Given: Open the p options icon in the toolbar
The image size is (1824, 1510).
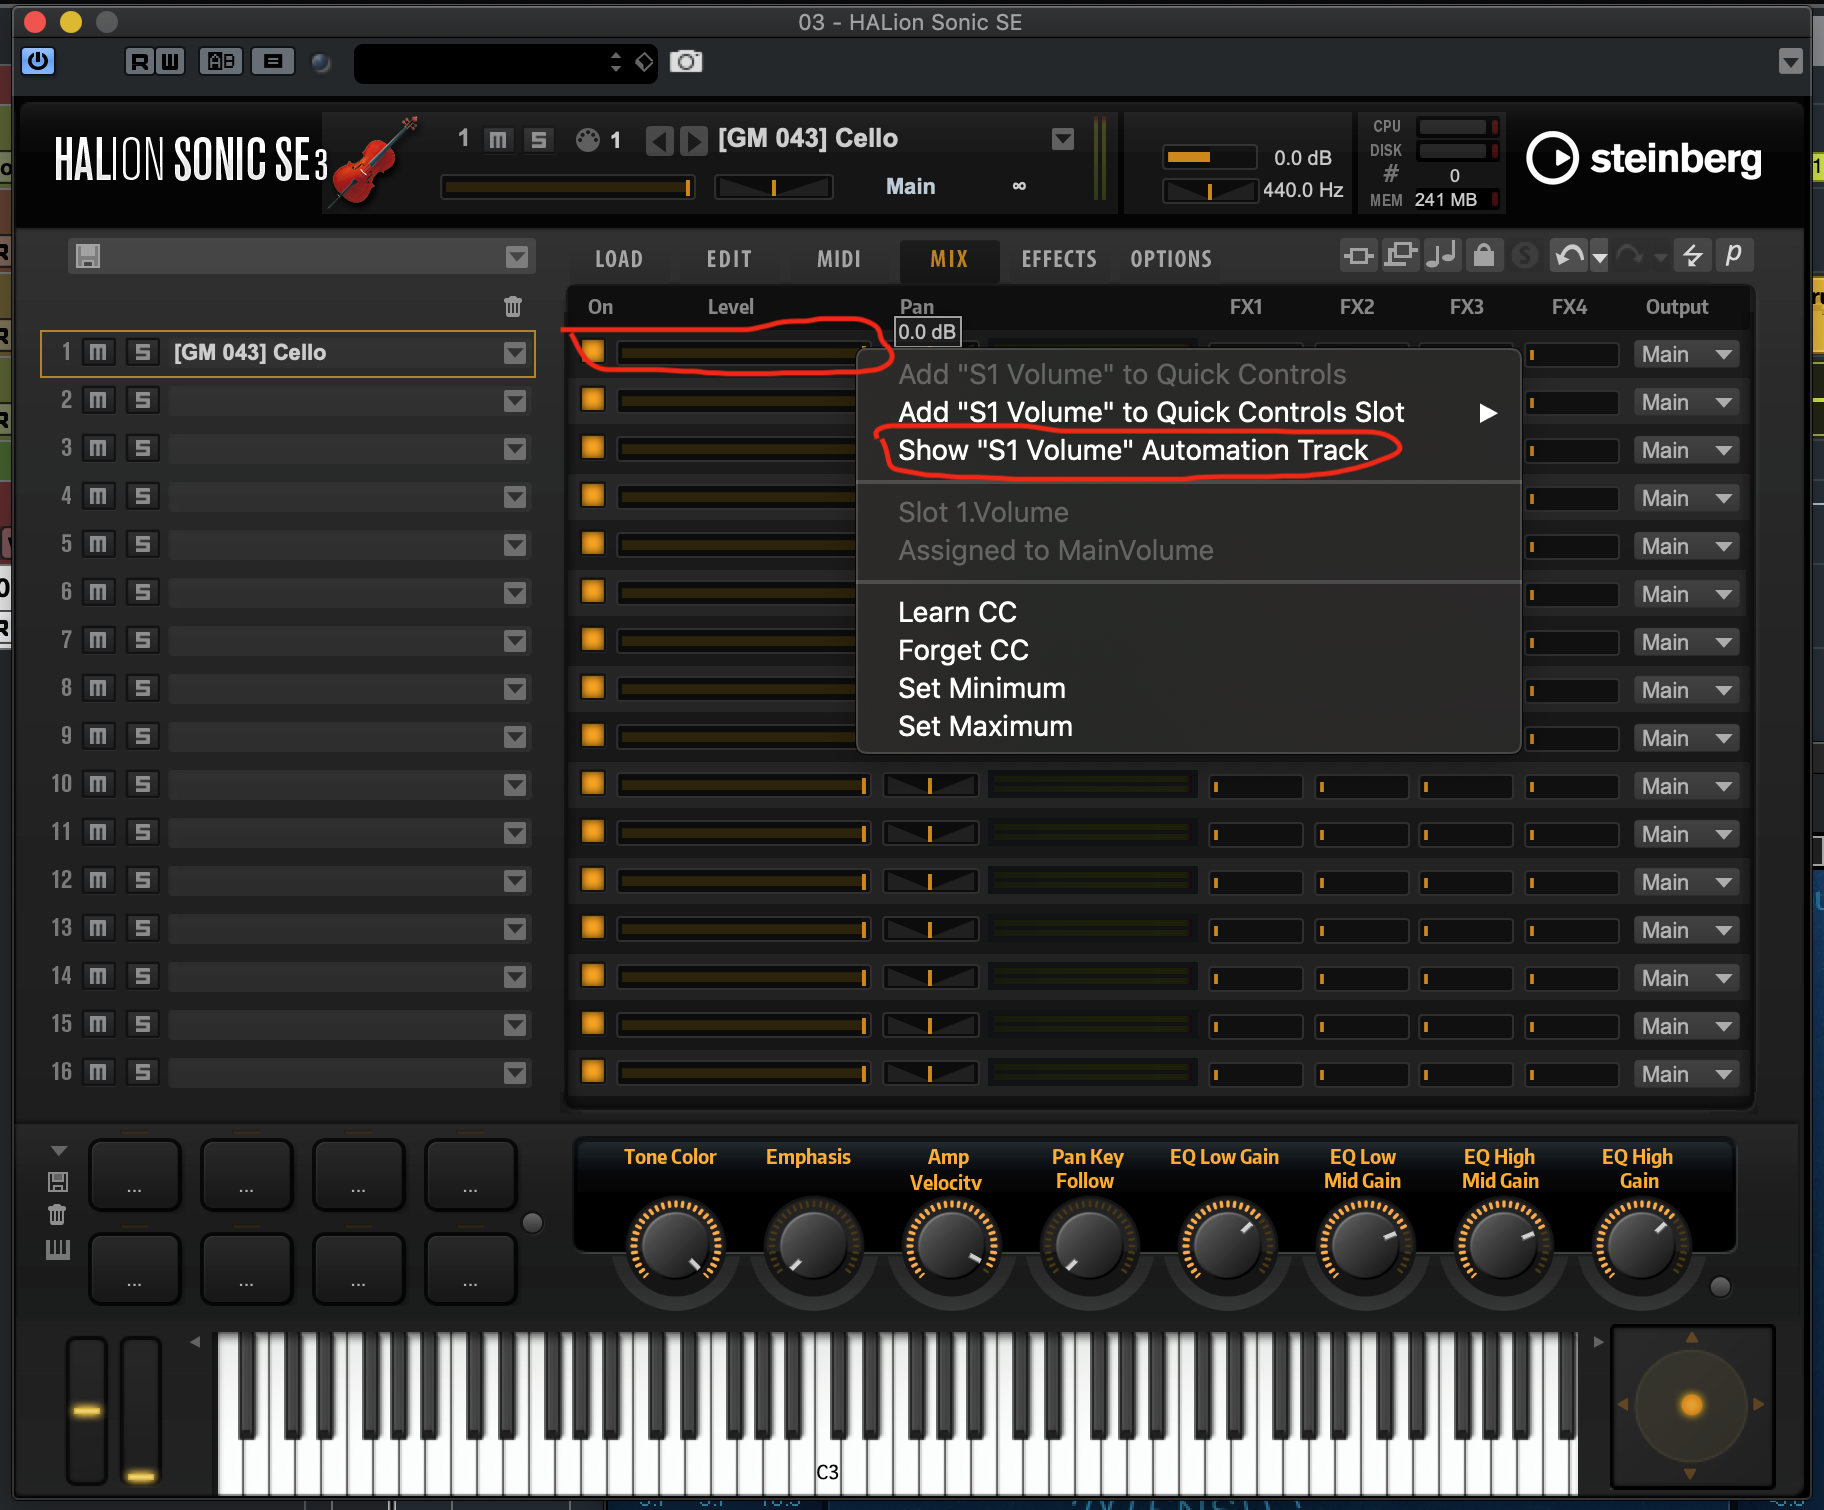Looking at the screenshot, I should click(1734, 256).
